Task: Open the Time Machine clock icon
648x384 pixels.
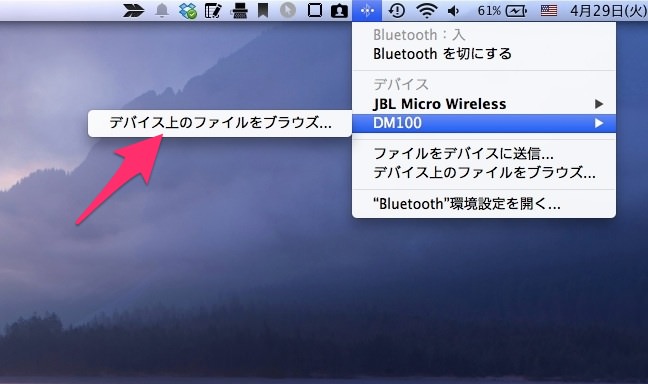Action: click(x=396, y=10)
